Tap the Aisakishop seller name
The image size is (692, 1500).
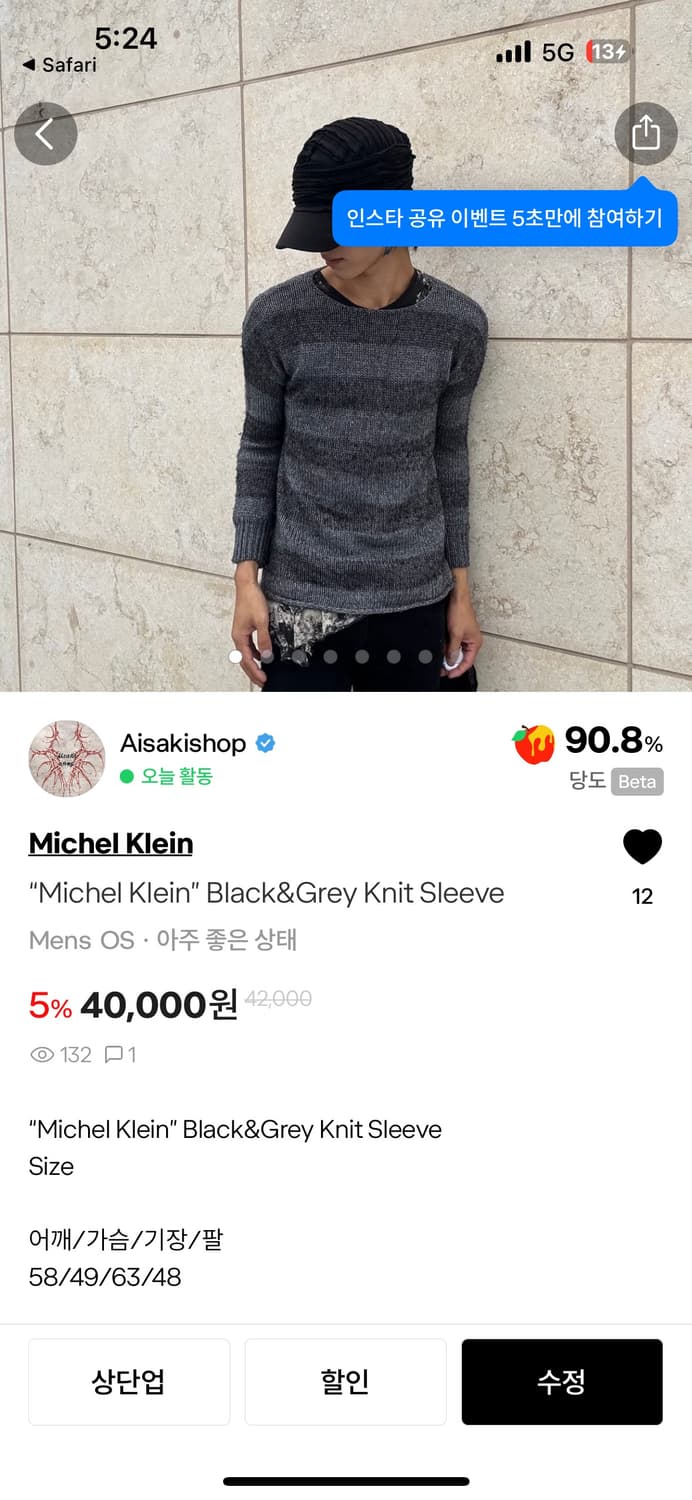click(x=183, y=743)
